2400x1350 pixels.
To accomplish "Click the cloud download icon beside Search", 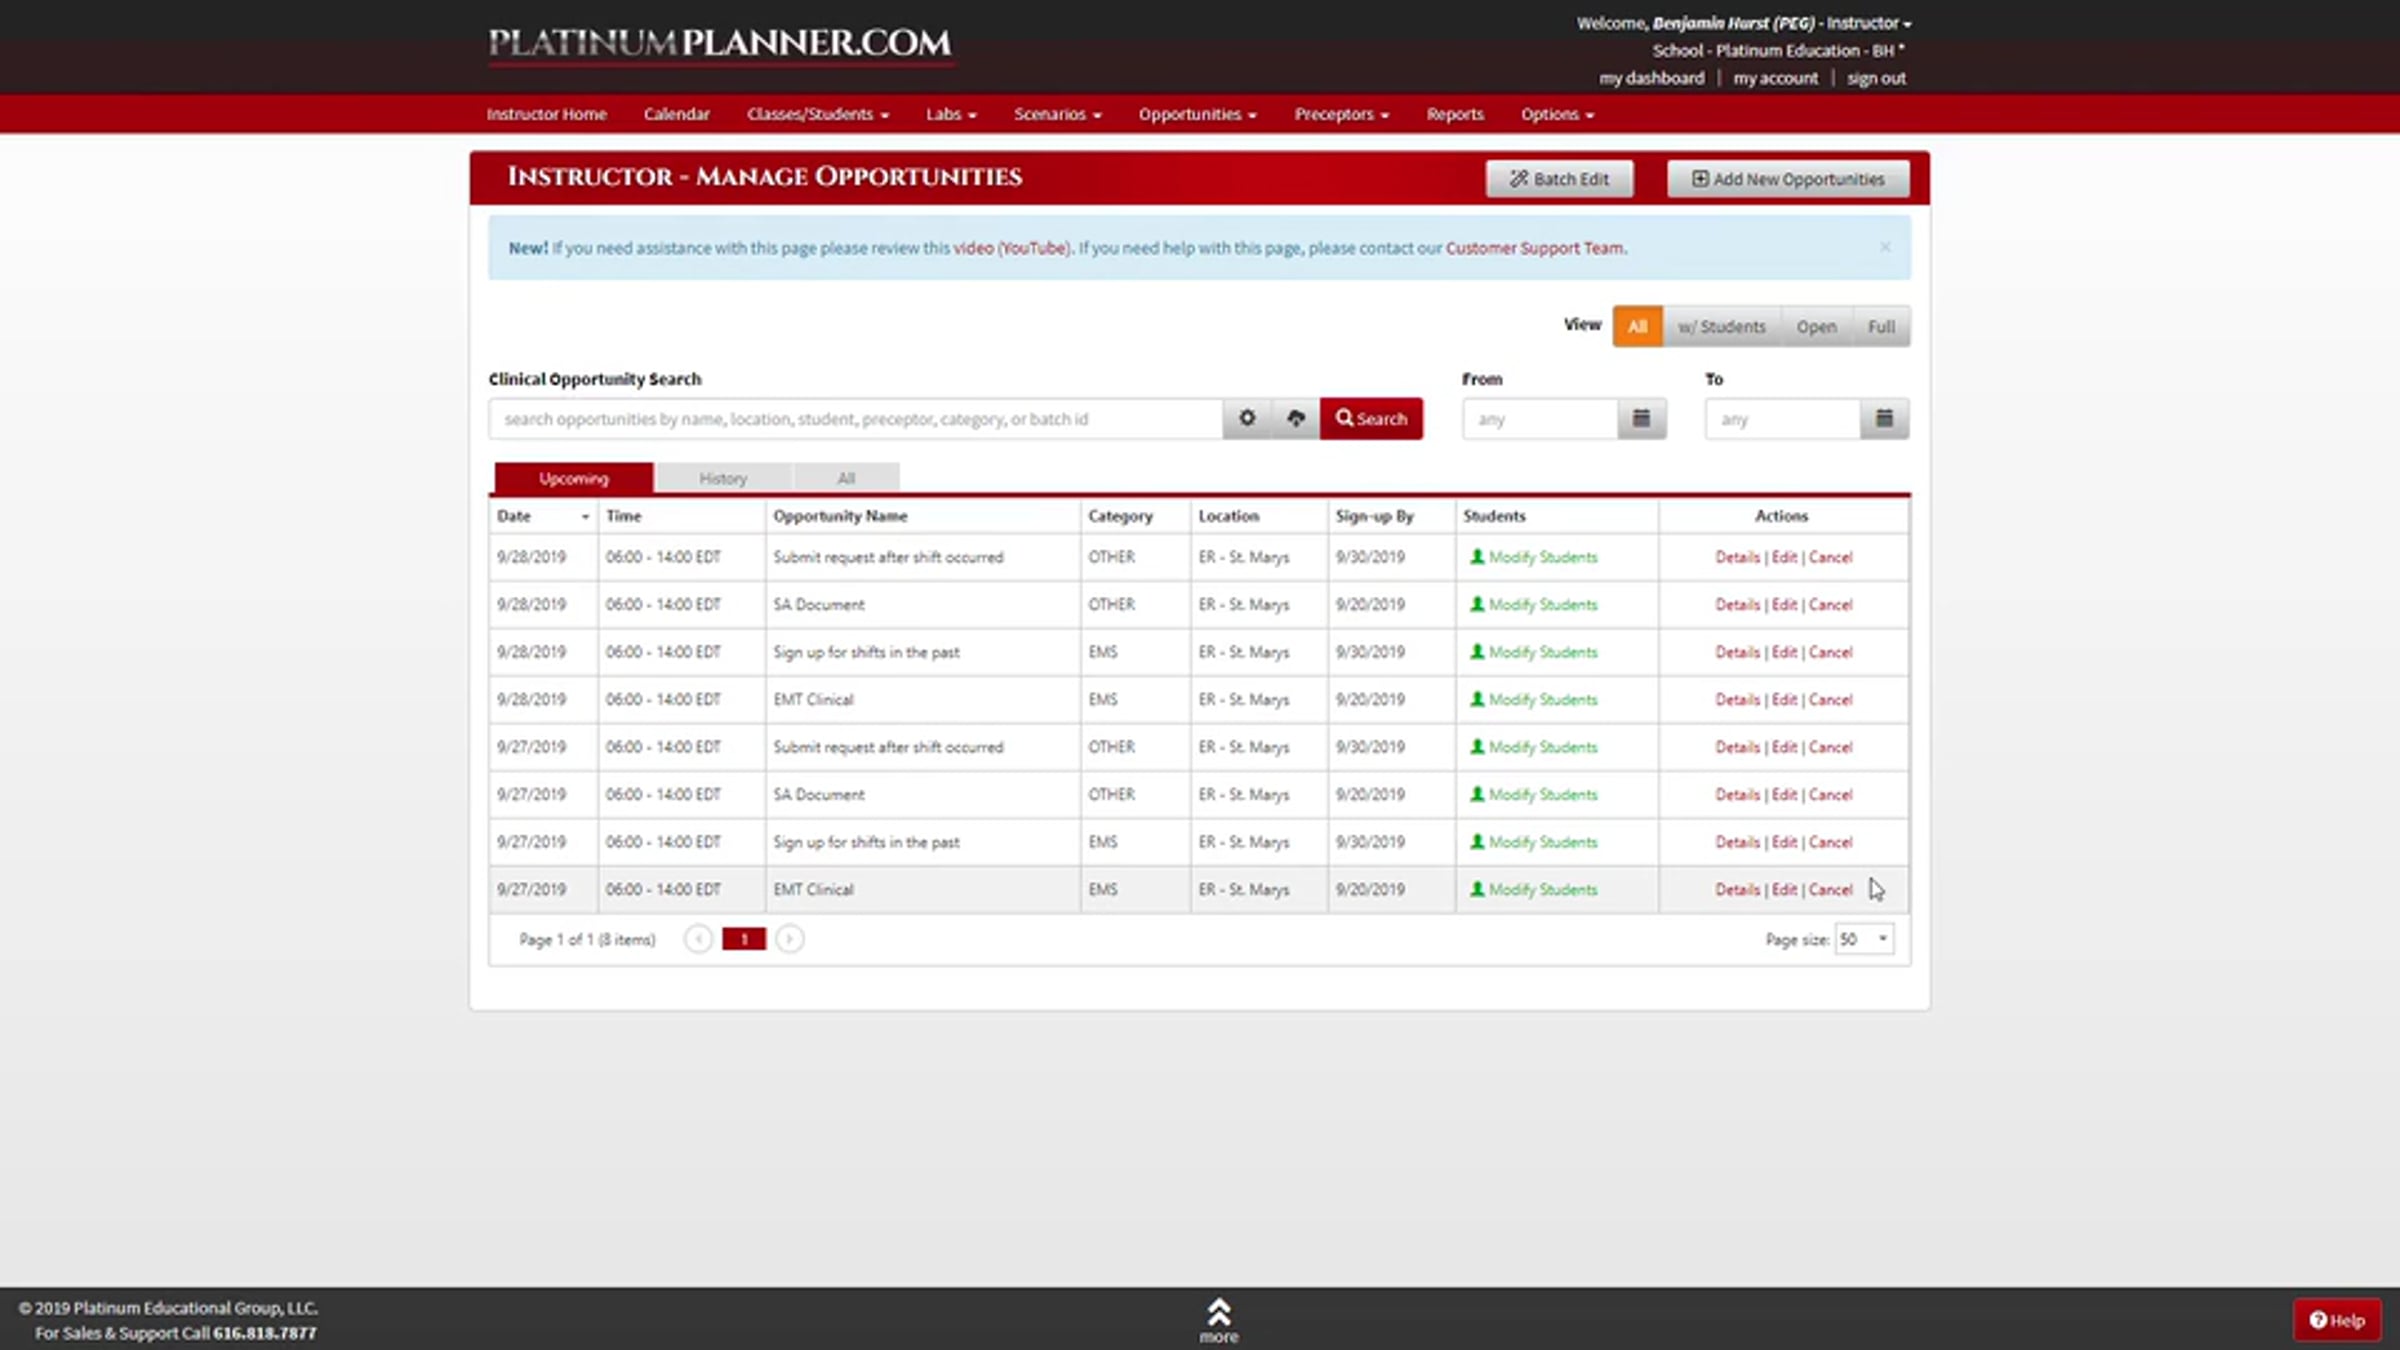I will tap(1295, 418).
